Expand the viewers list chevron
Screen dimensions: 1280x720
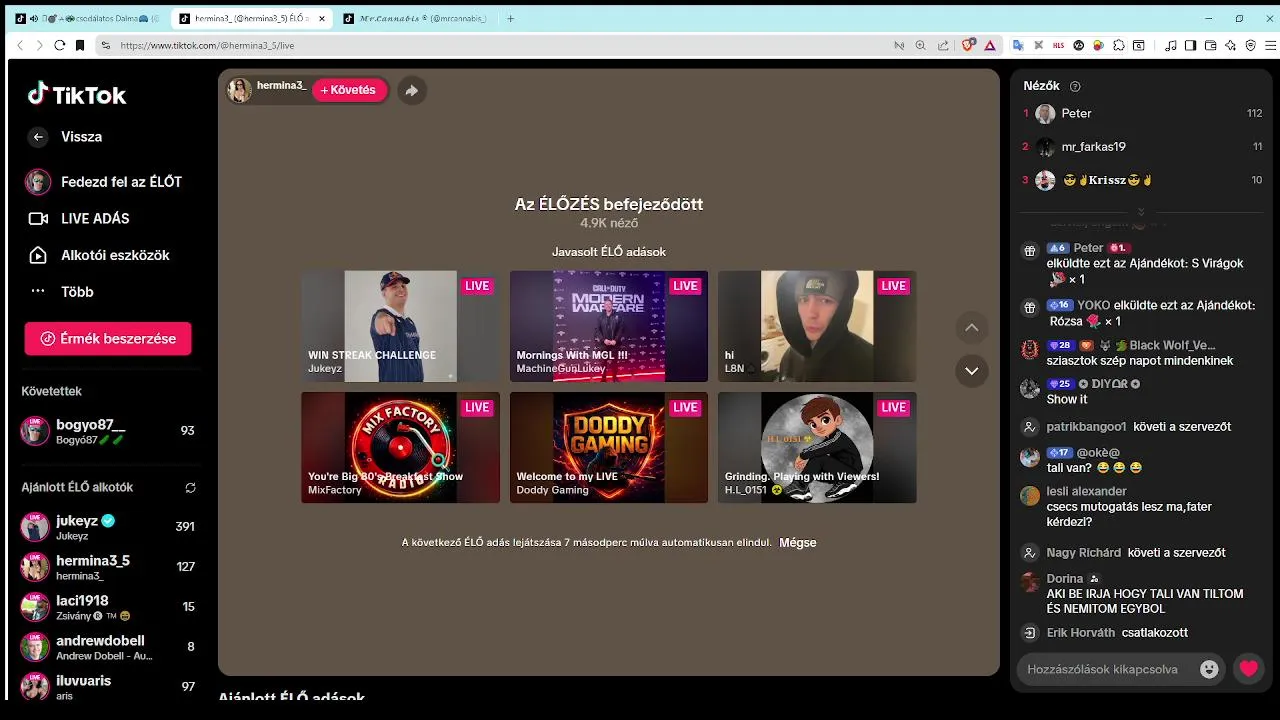[1141, 212]
